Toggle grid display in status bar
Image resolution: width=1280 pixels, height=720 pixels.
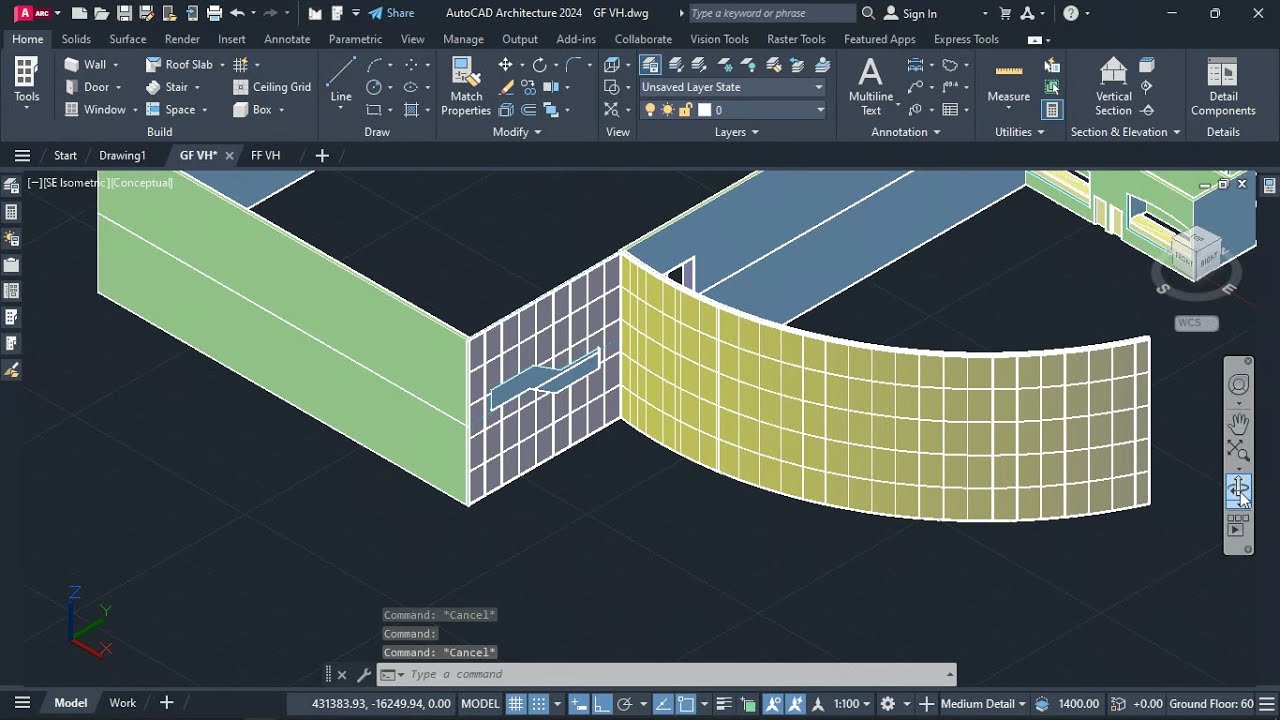coord(516,704)
